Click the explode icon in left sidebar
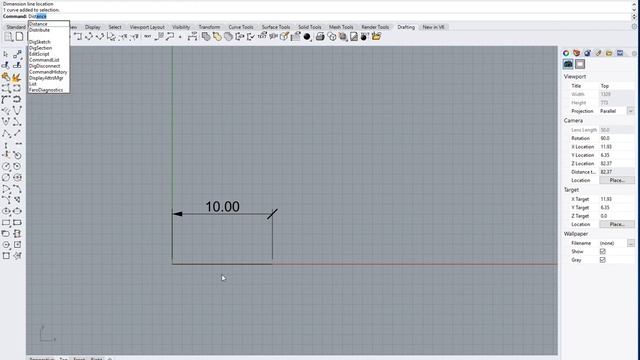This screenshot has height=360, width=640. (17, 77)
